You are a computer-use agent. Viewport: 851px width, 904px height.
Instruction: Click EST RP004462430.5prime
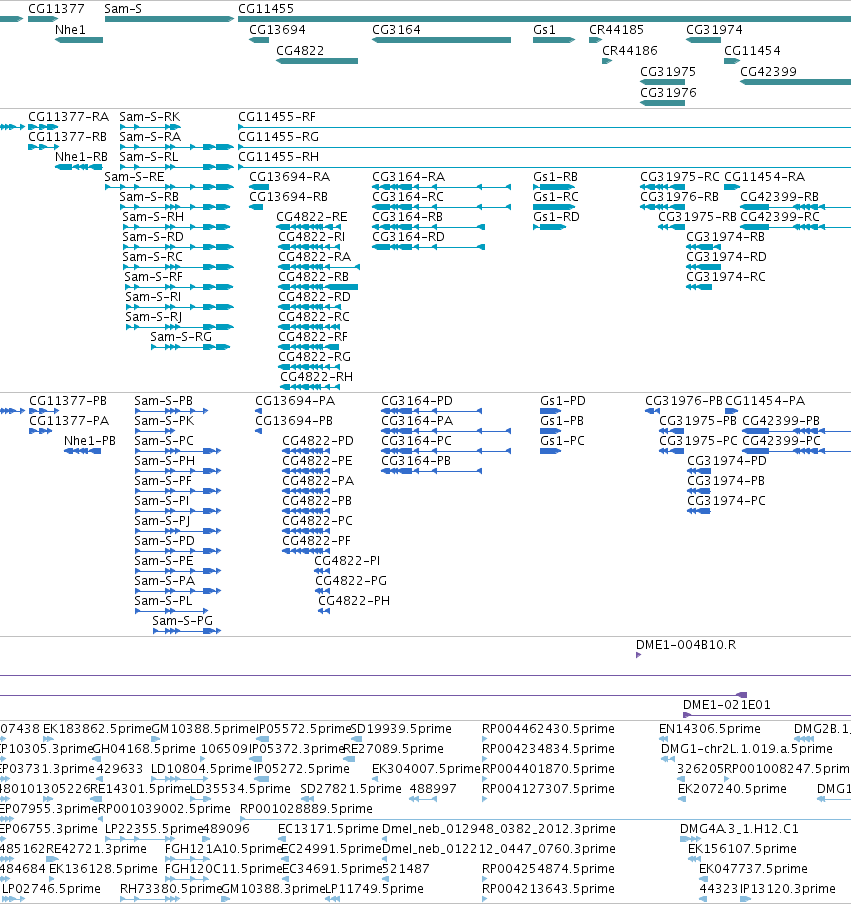pos(548,729)
